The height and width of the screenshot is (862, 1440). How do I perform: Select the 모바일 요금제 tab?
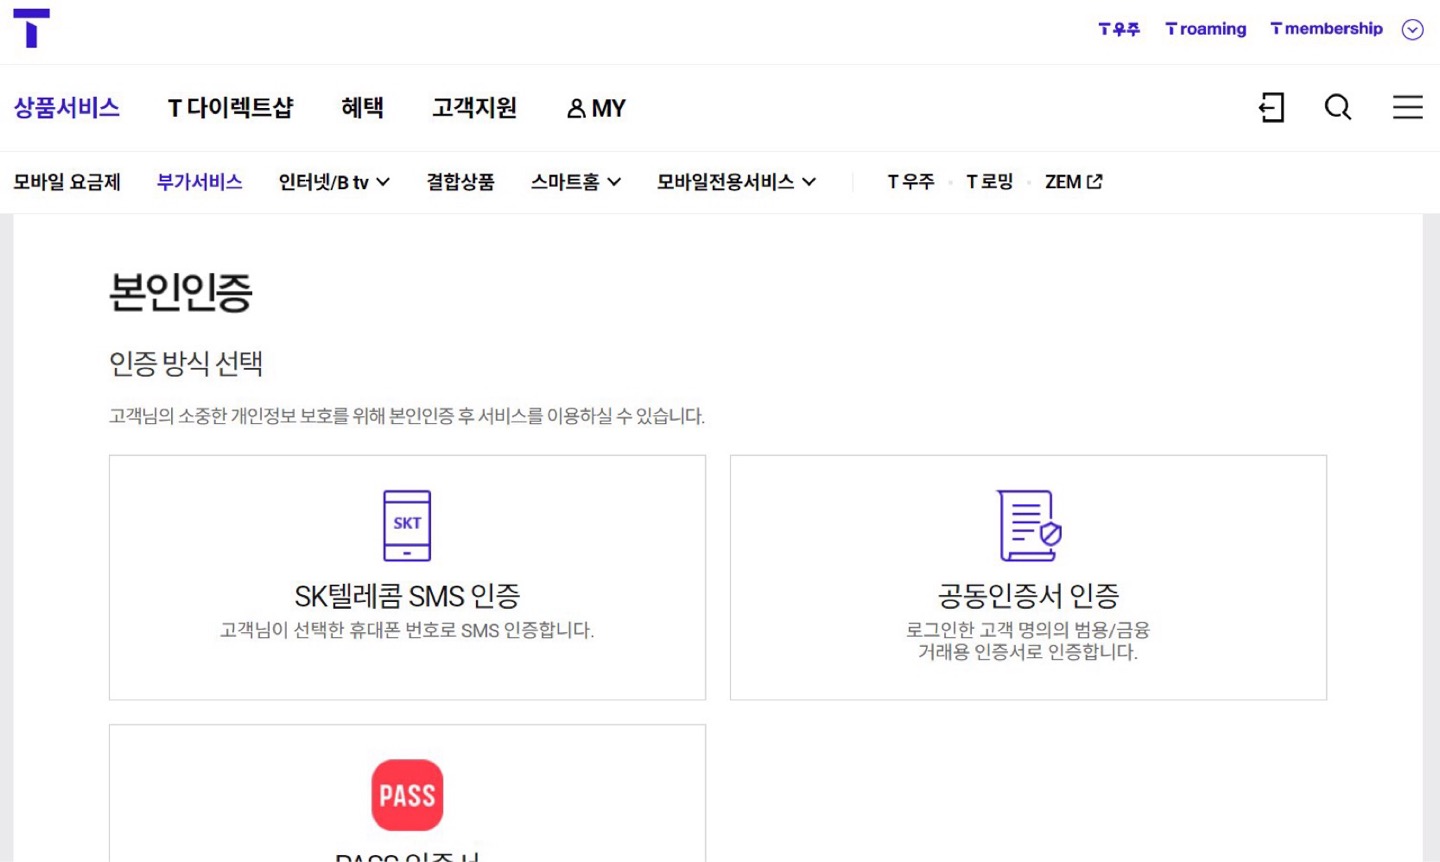(x=67, y=182)
